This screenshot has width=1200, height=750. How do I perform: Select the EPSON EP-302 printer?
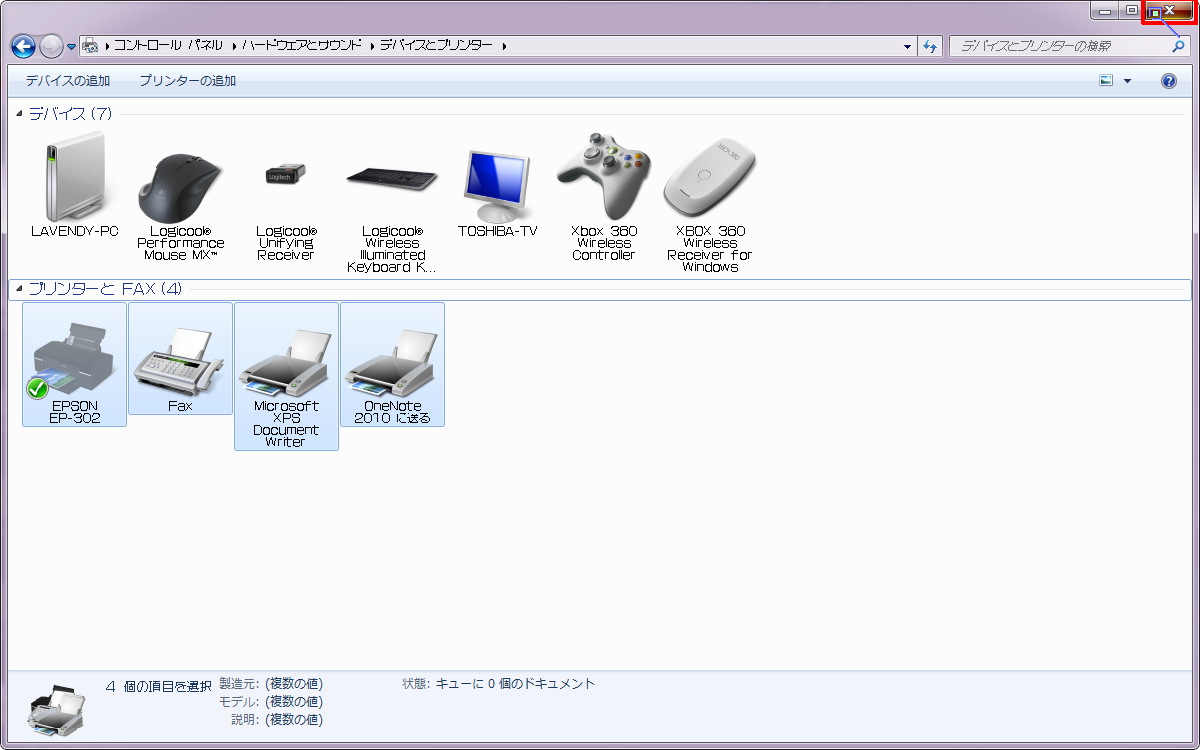click(74, 365)
